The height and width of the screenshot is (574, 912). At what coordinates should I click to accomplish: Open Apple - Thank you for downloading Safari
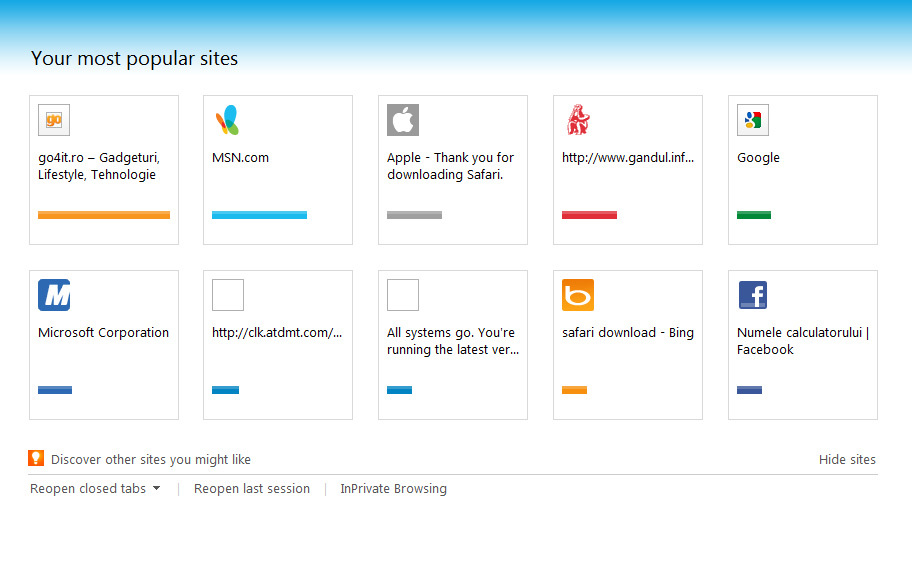(450, 166)
